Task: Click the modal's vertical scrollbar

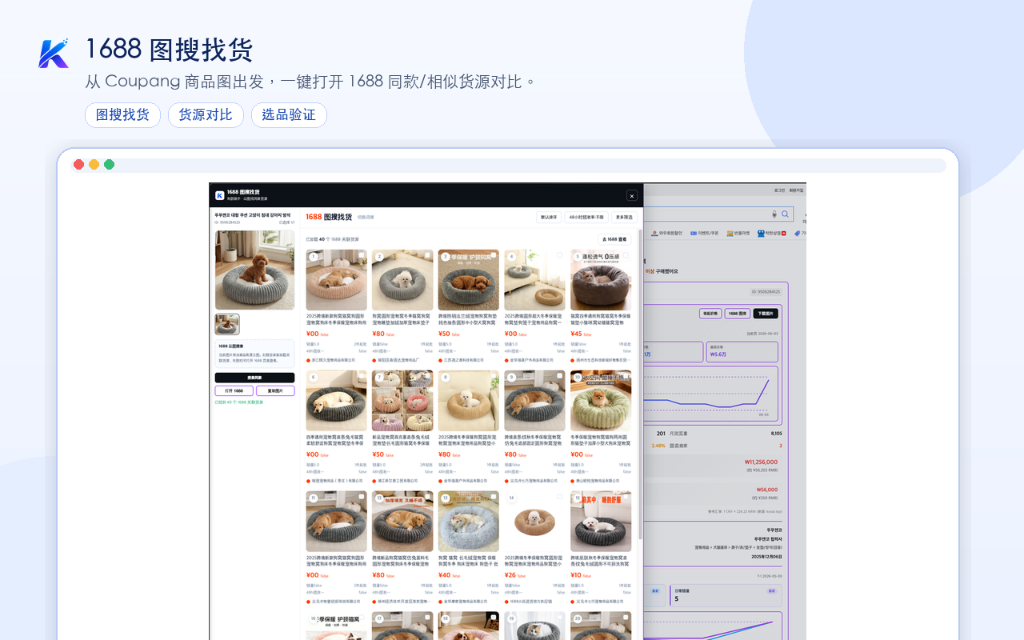Action: (640, 385)
